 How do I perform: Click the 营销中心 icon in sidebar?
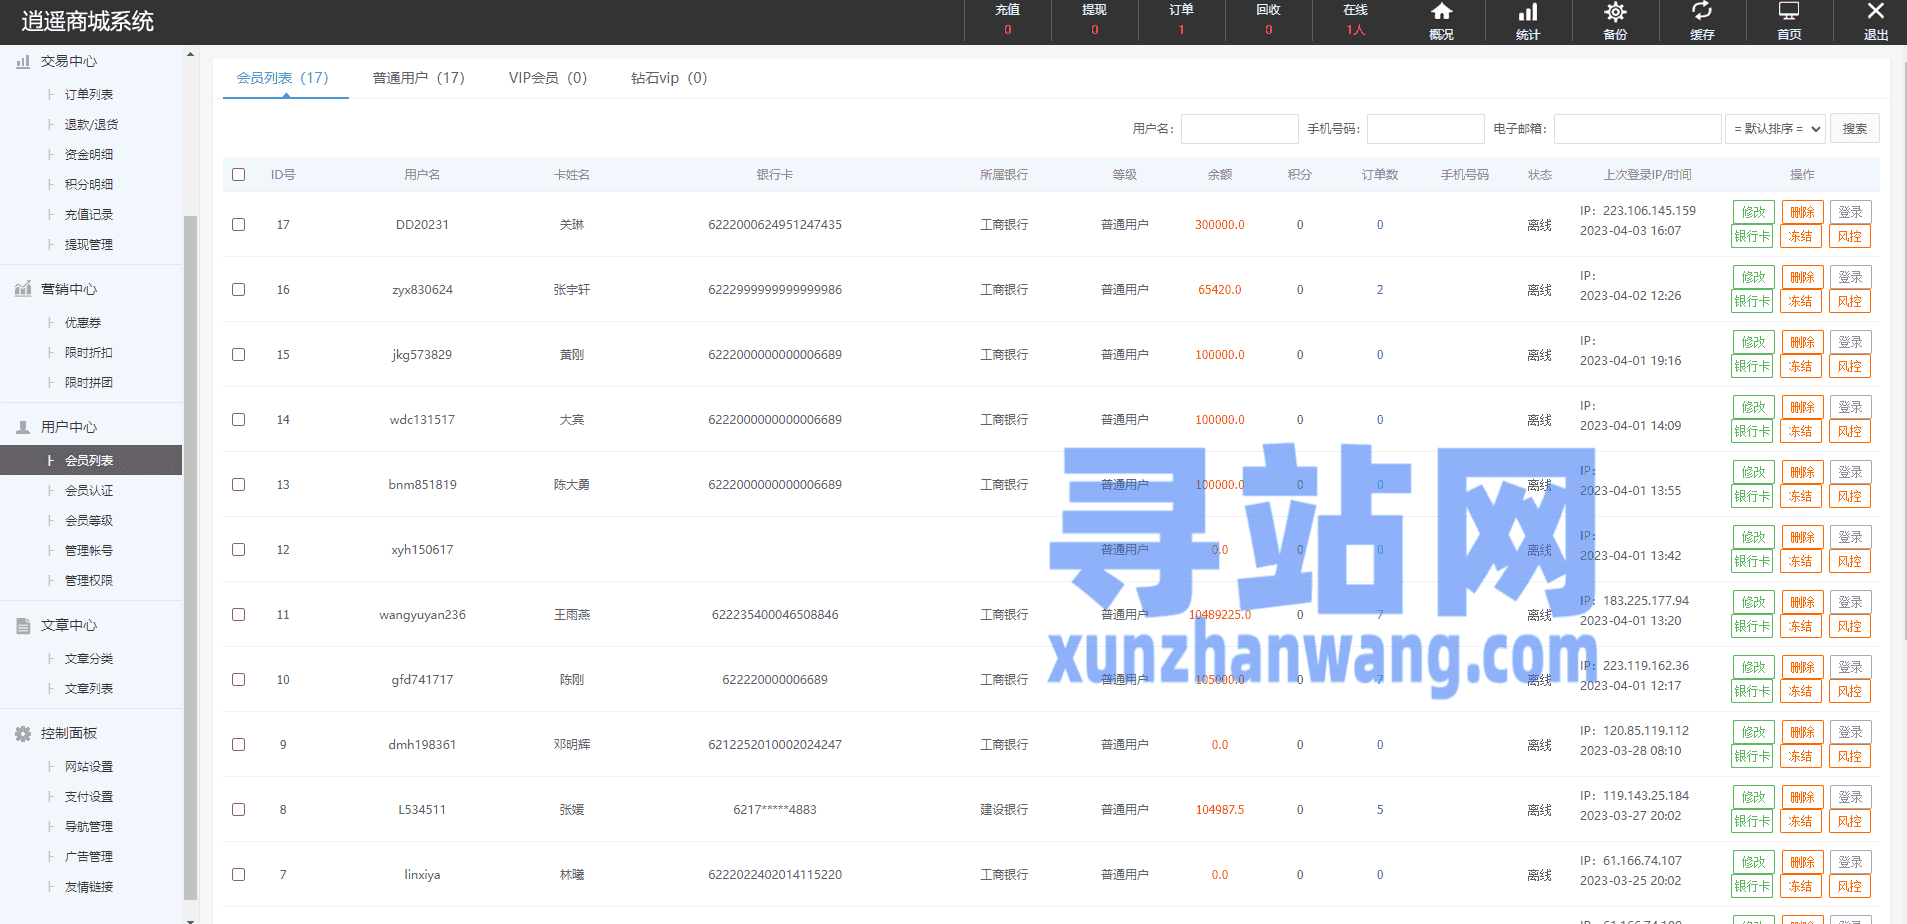tap(23, 289)
